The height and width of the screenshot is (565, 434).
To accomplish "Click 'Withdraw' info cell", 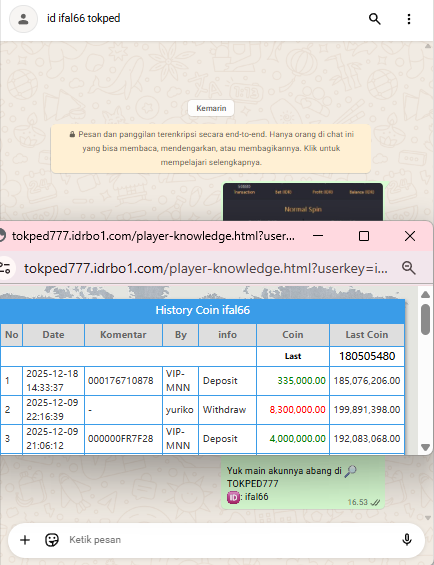I will coord(224,410).
